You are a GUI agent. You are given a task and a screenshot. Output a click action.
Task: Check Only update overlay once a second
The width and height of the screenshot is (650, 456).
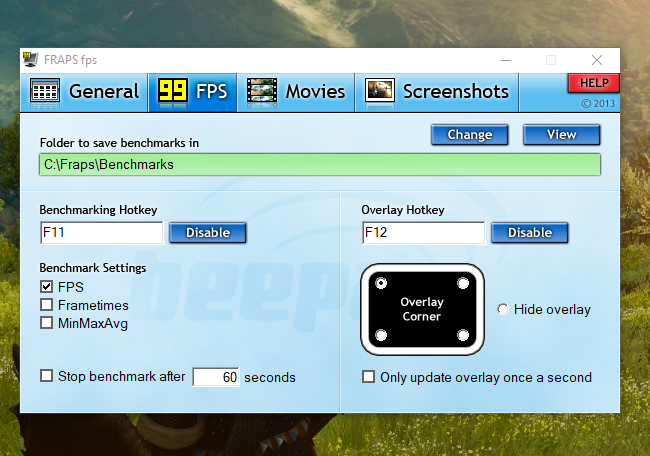pos(368,377)
